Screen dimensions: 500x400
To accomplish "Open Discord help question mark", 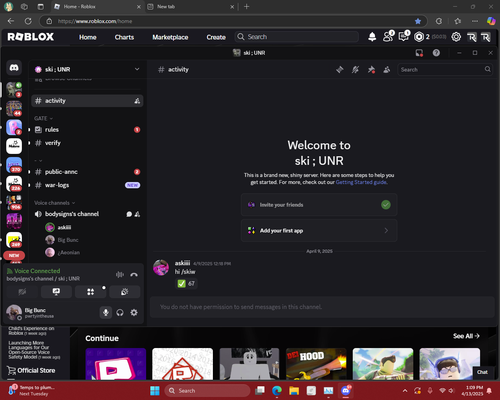I will pos(436,53).
